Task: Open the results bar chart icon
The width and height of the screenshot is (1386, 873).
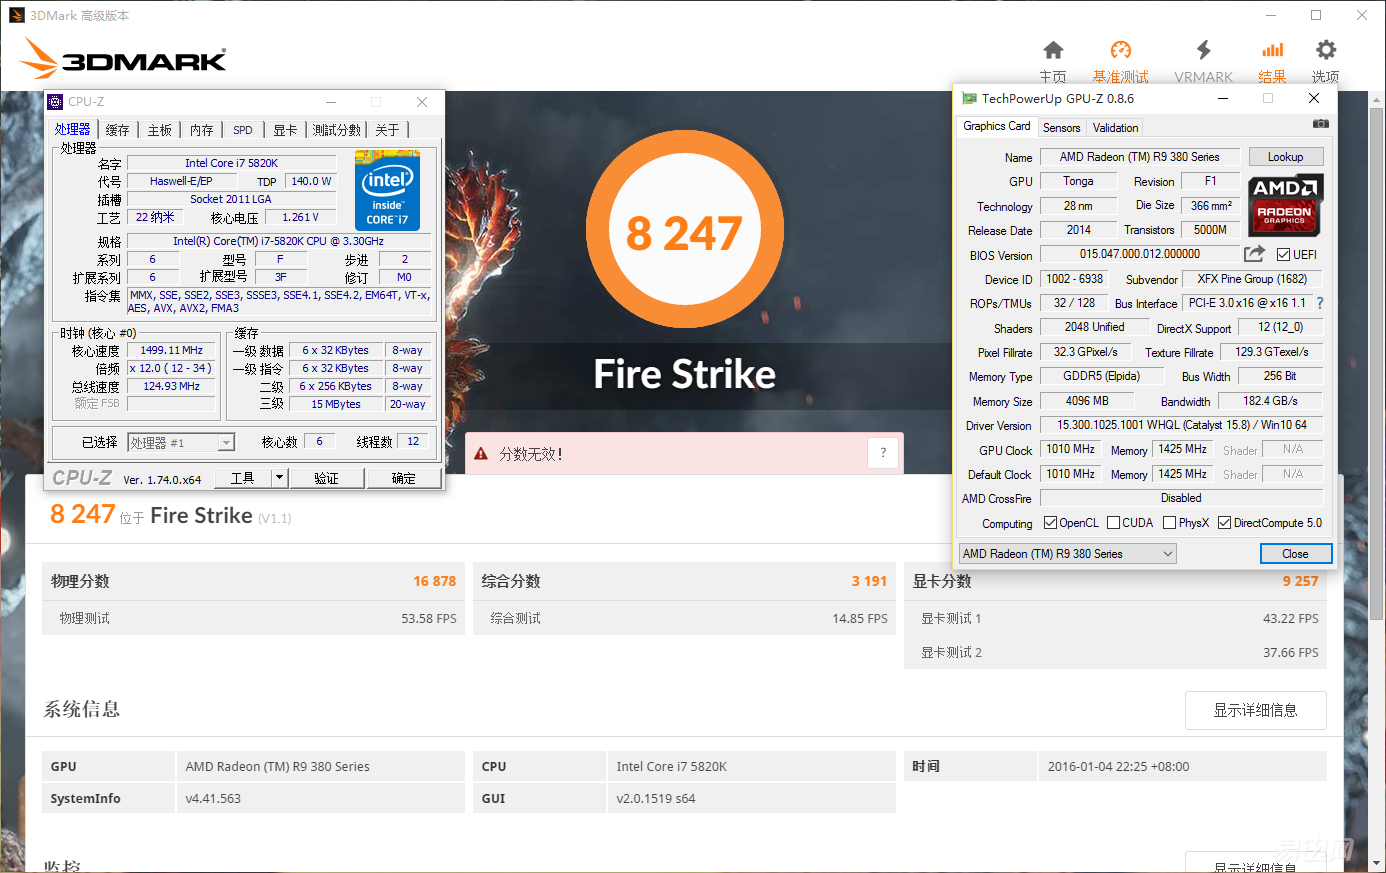Action: pos(1272,50)
